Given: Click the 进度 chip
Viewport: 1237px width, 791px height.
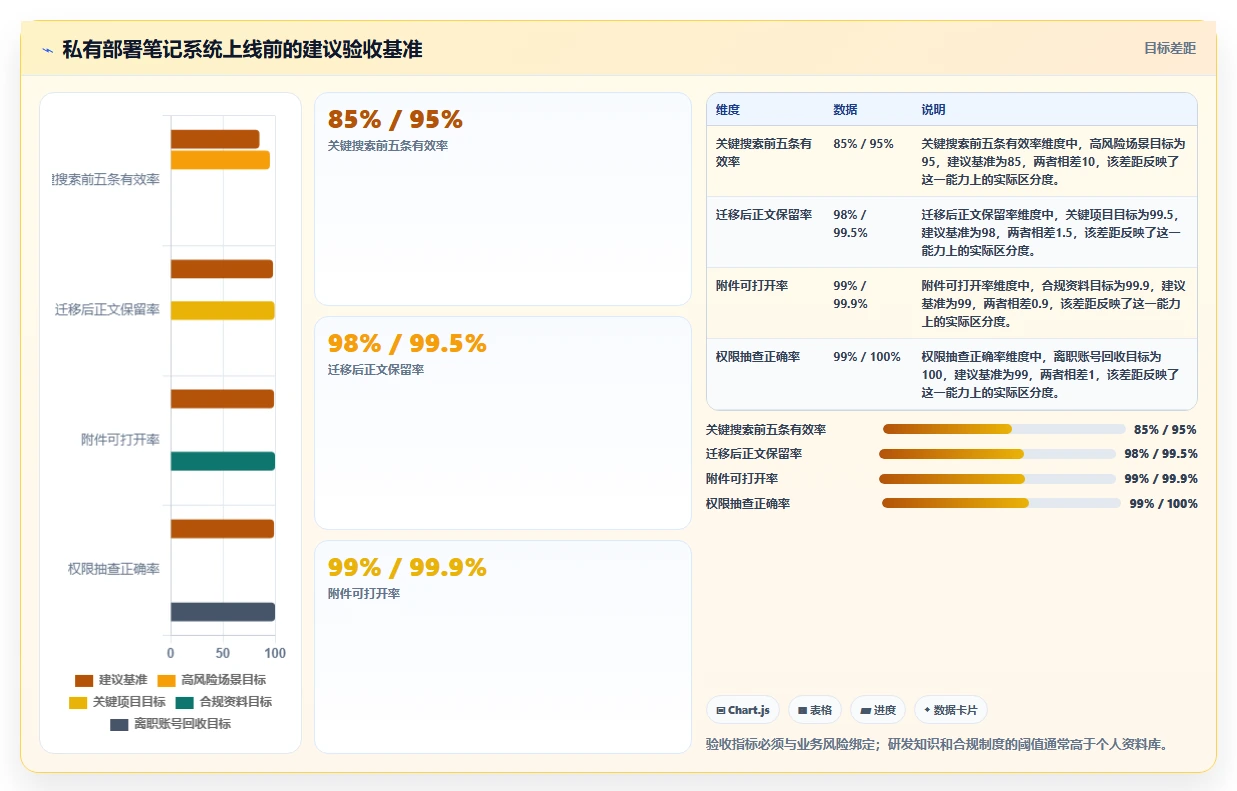Looking at the screenshot, I should point(878,710).
